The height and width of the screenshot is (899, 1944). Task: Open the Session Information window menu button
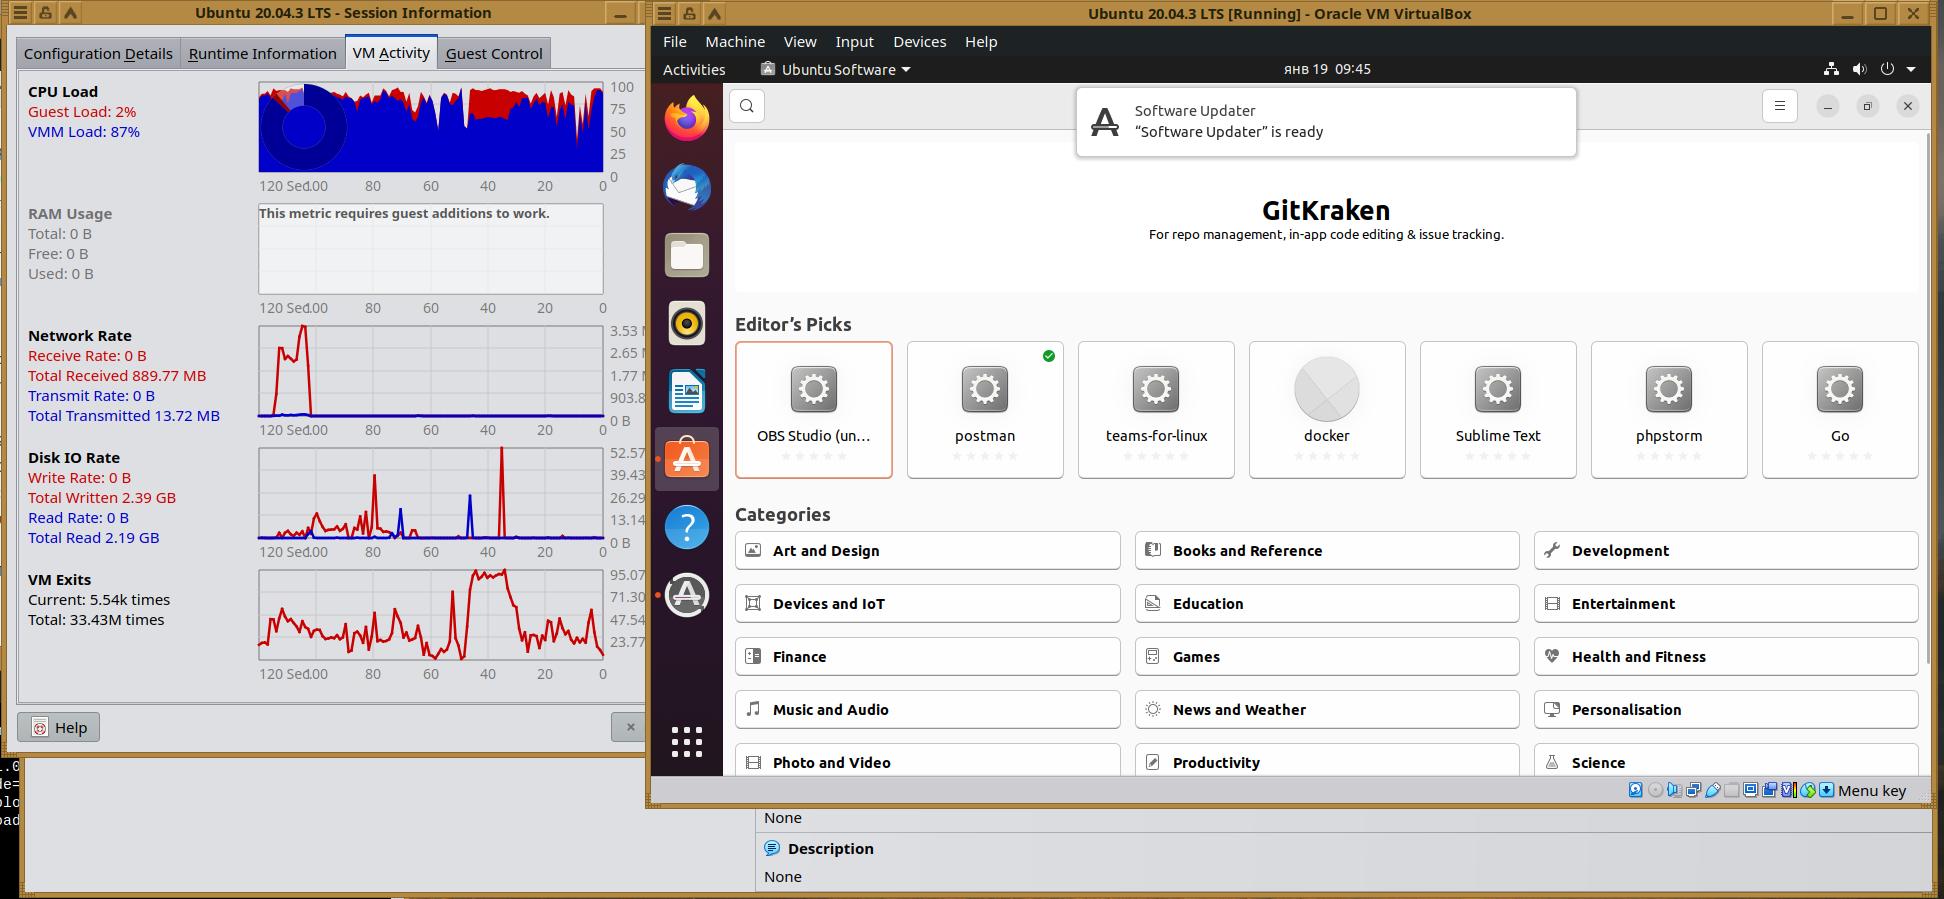[19, 13]
